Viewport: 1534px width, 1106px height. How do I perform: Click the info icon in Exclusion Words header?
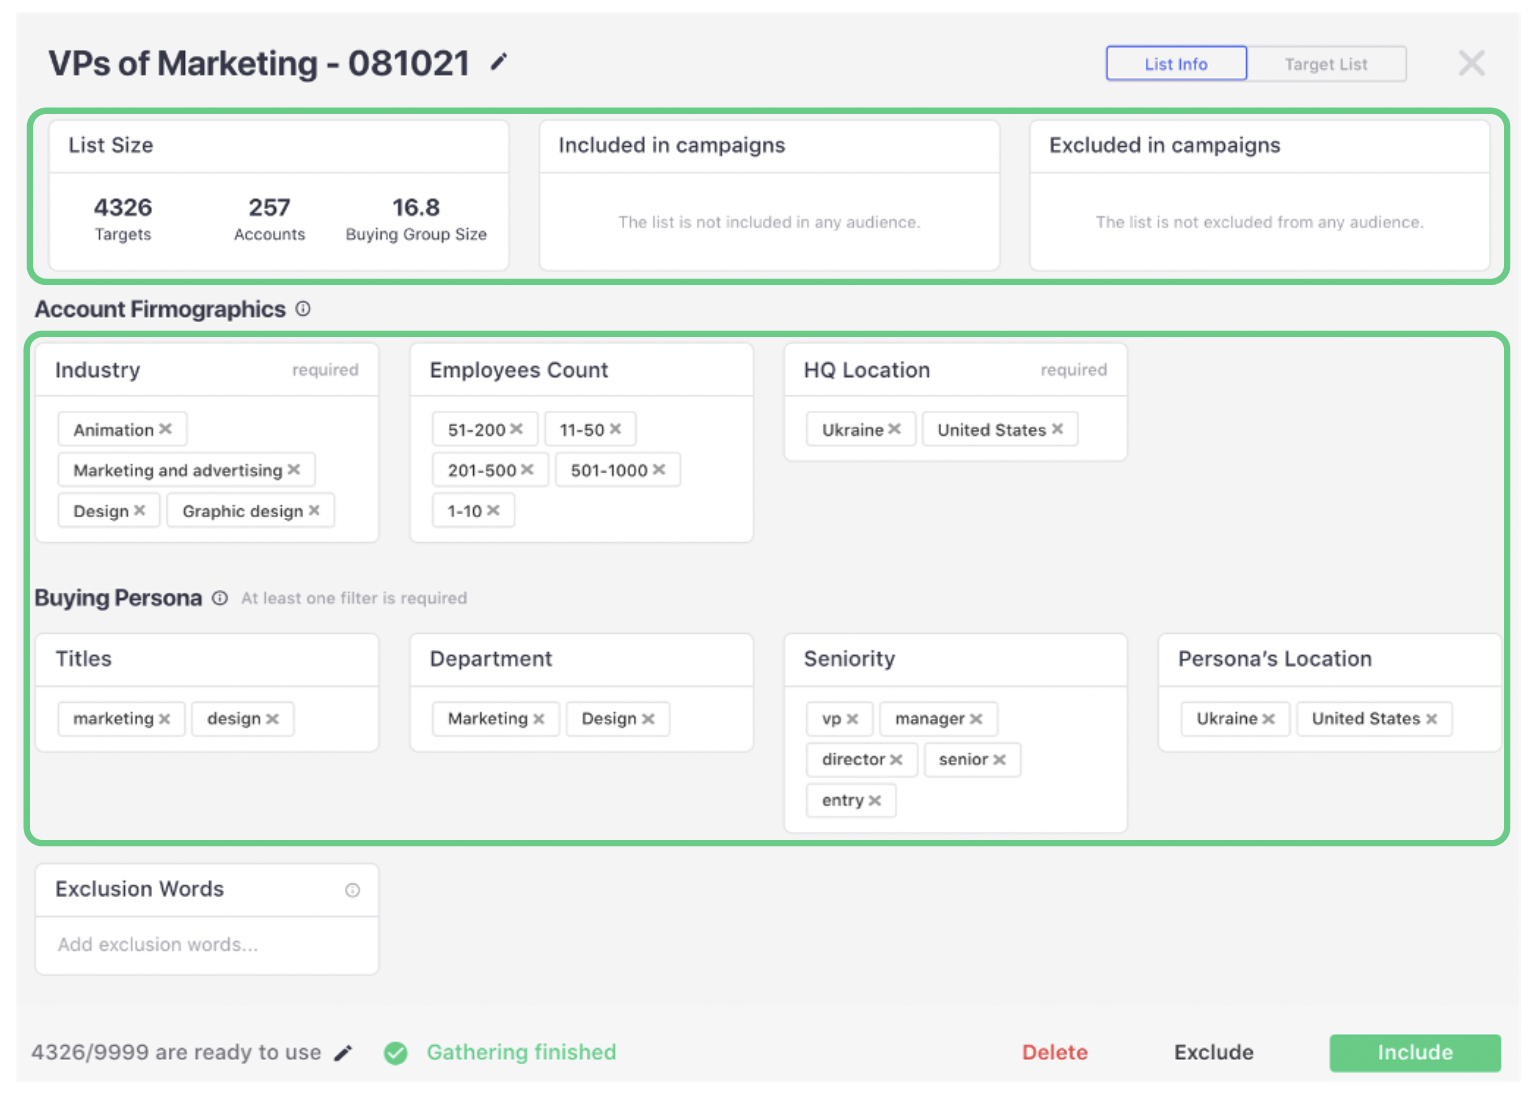coord(352,889)
